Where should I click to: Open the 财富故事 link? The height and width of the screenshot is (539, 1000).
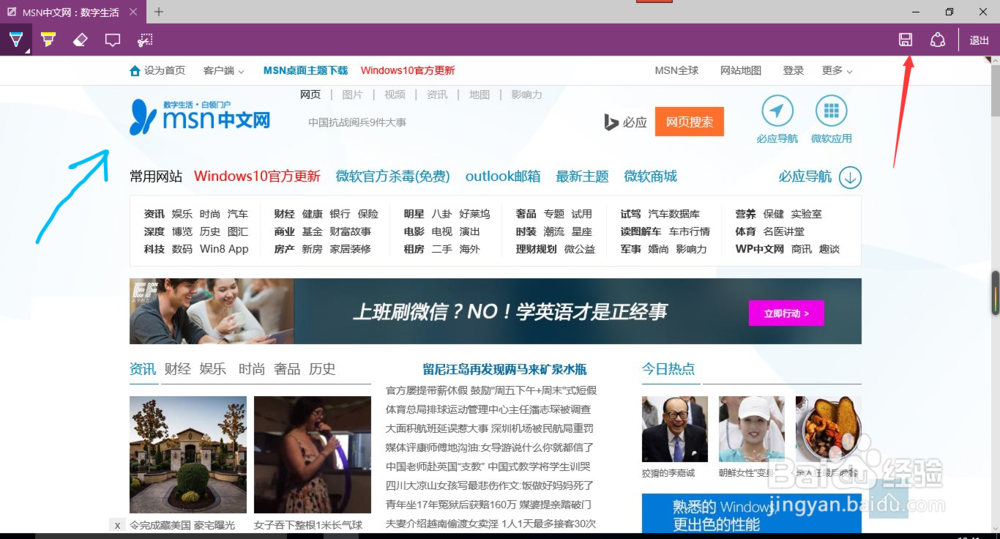coord(350,232)
